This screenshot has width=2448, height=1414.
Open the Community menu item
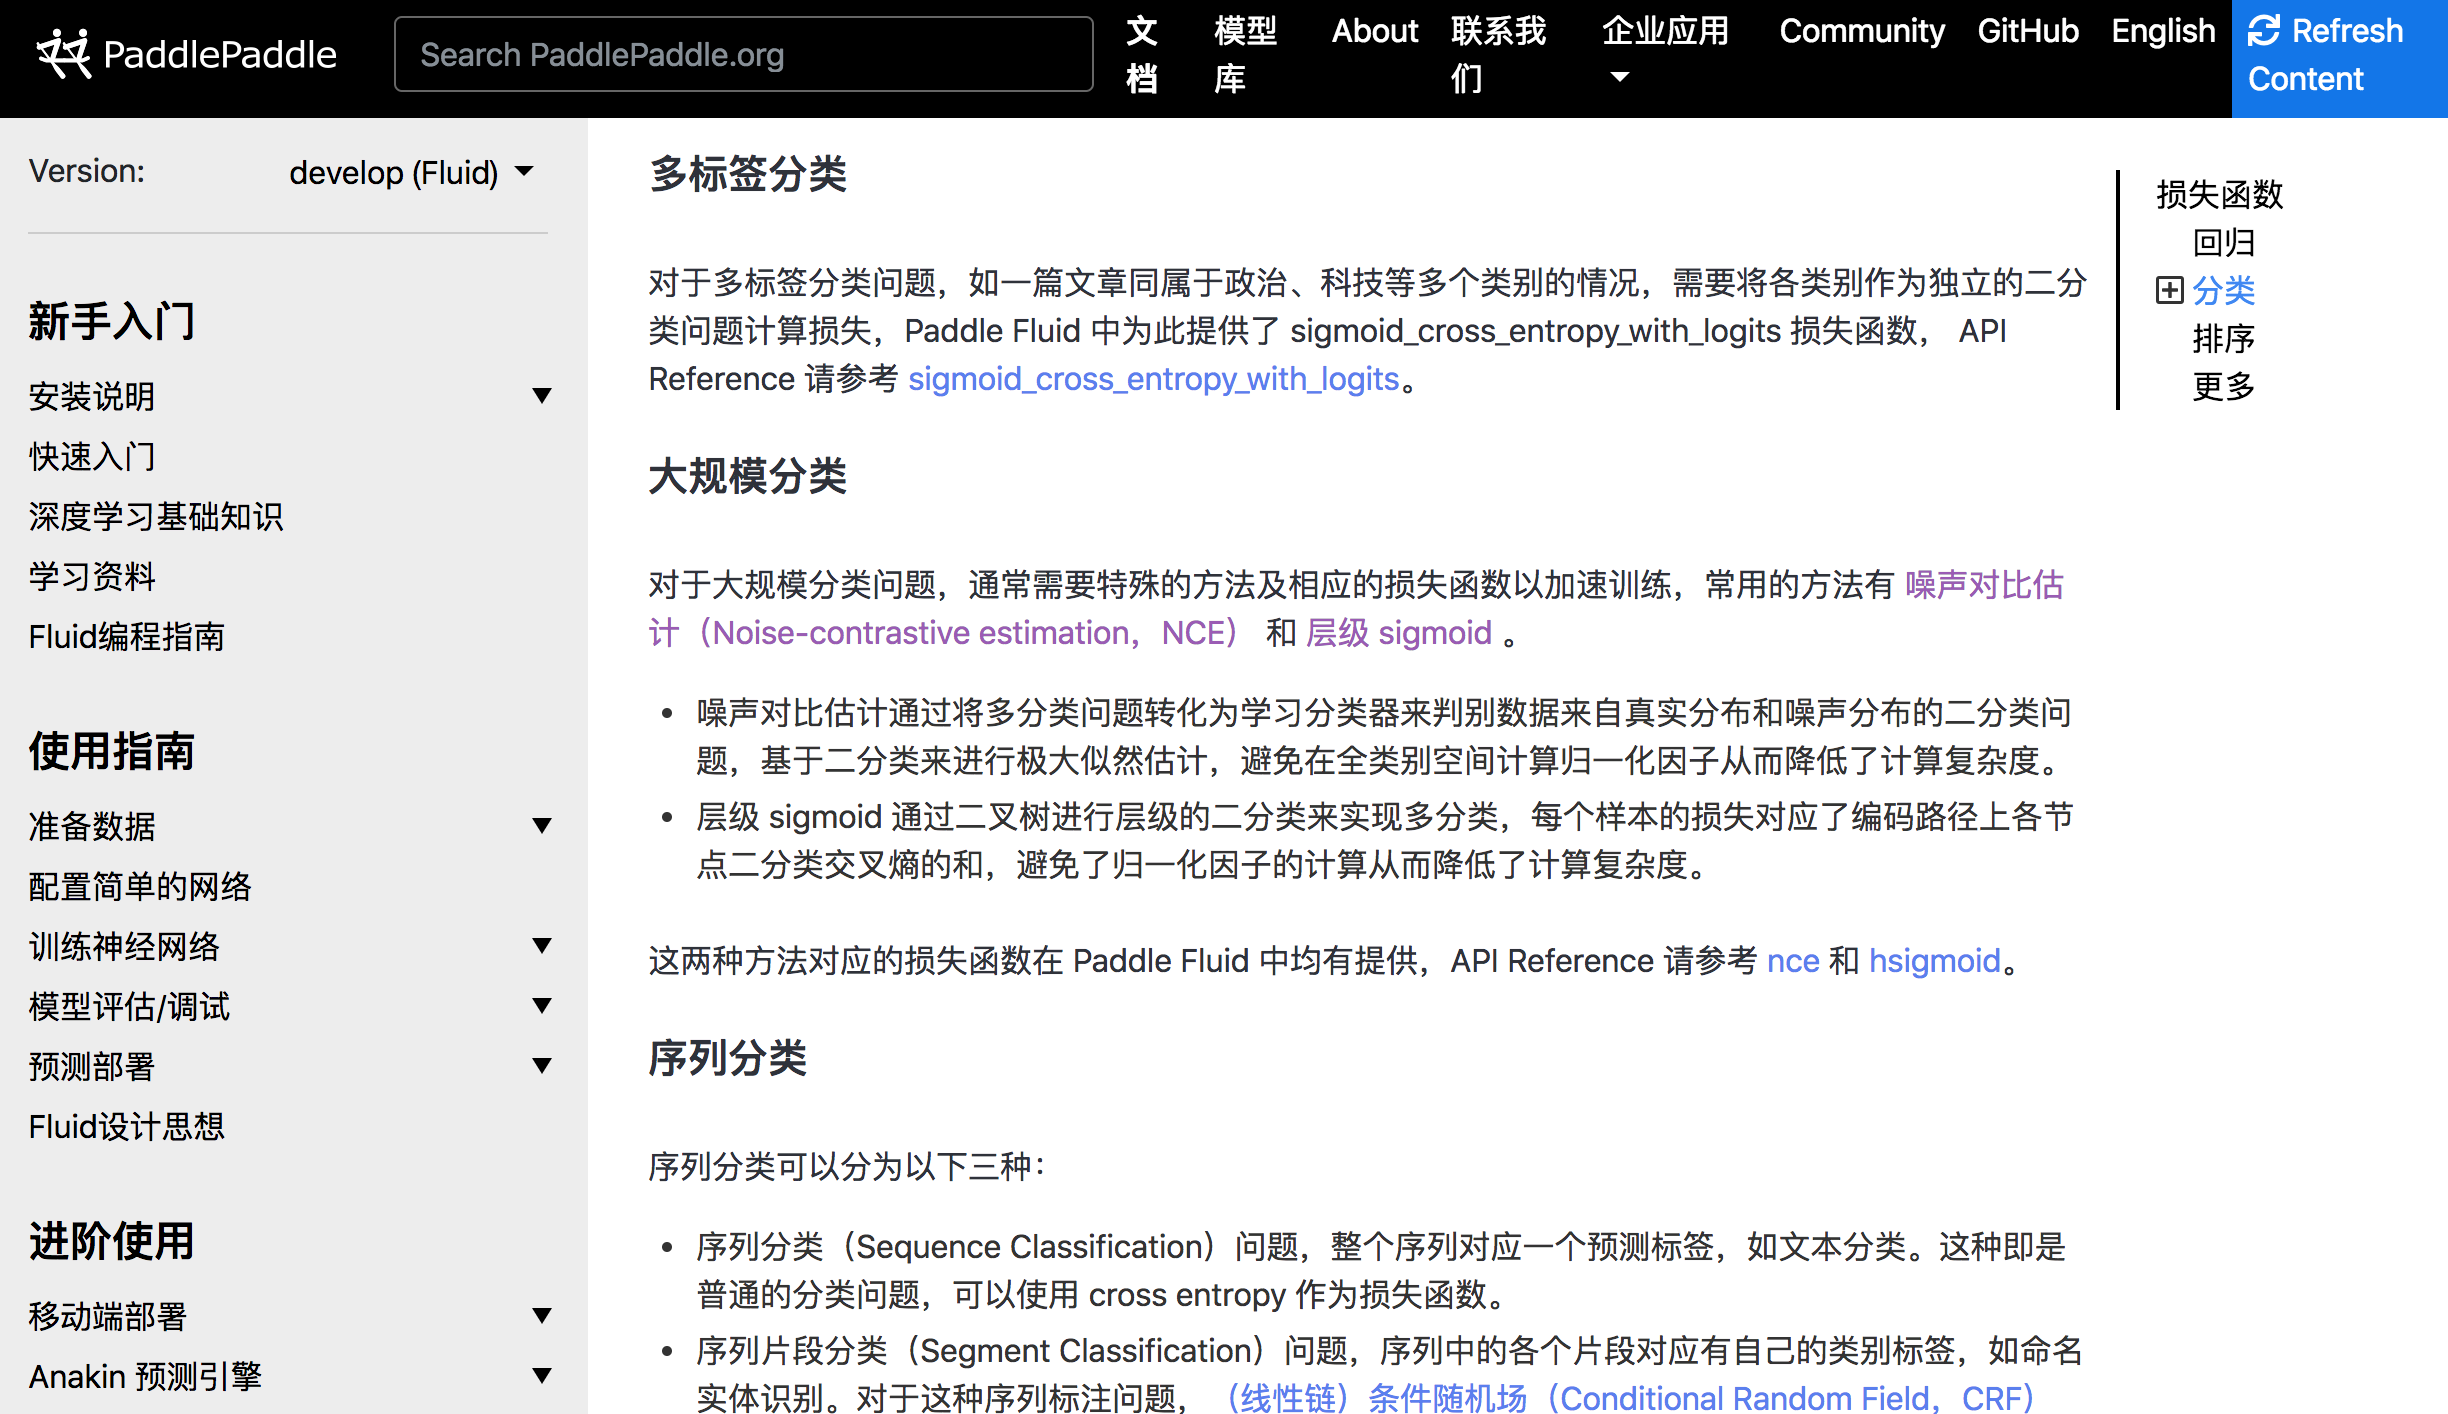(x=1861, y=32)
